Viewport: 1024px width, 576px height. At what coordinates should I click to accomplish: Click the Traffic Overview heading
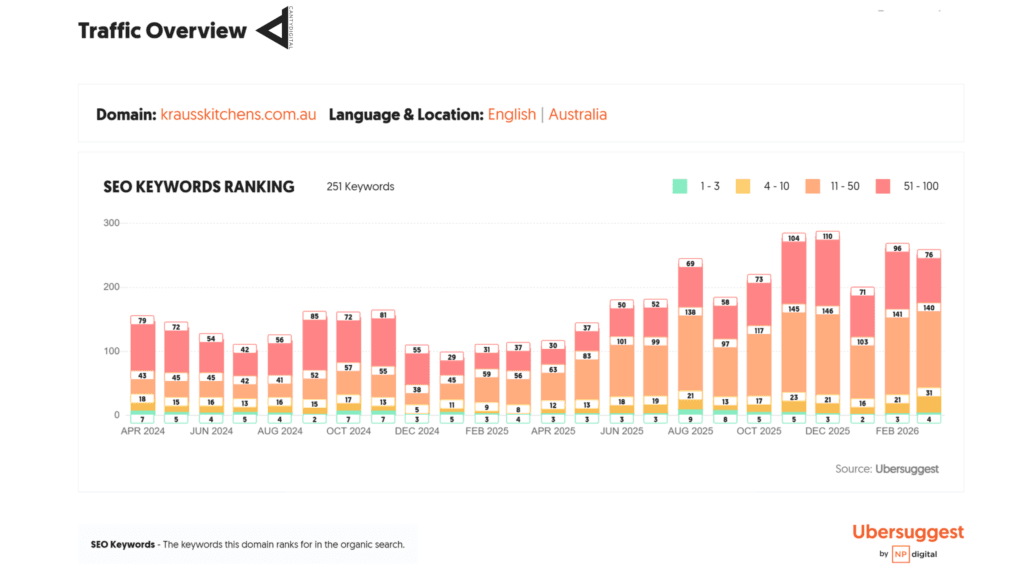(x=163, y=31)
